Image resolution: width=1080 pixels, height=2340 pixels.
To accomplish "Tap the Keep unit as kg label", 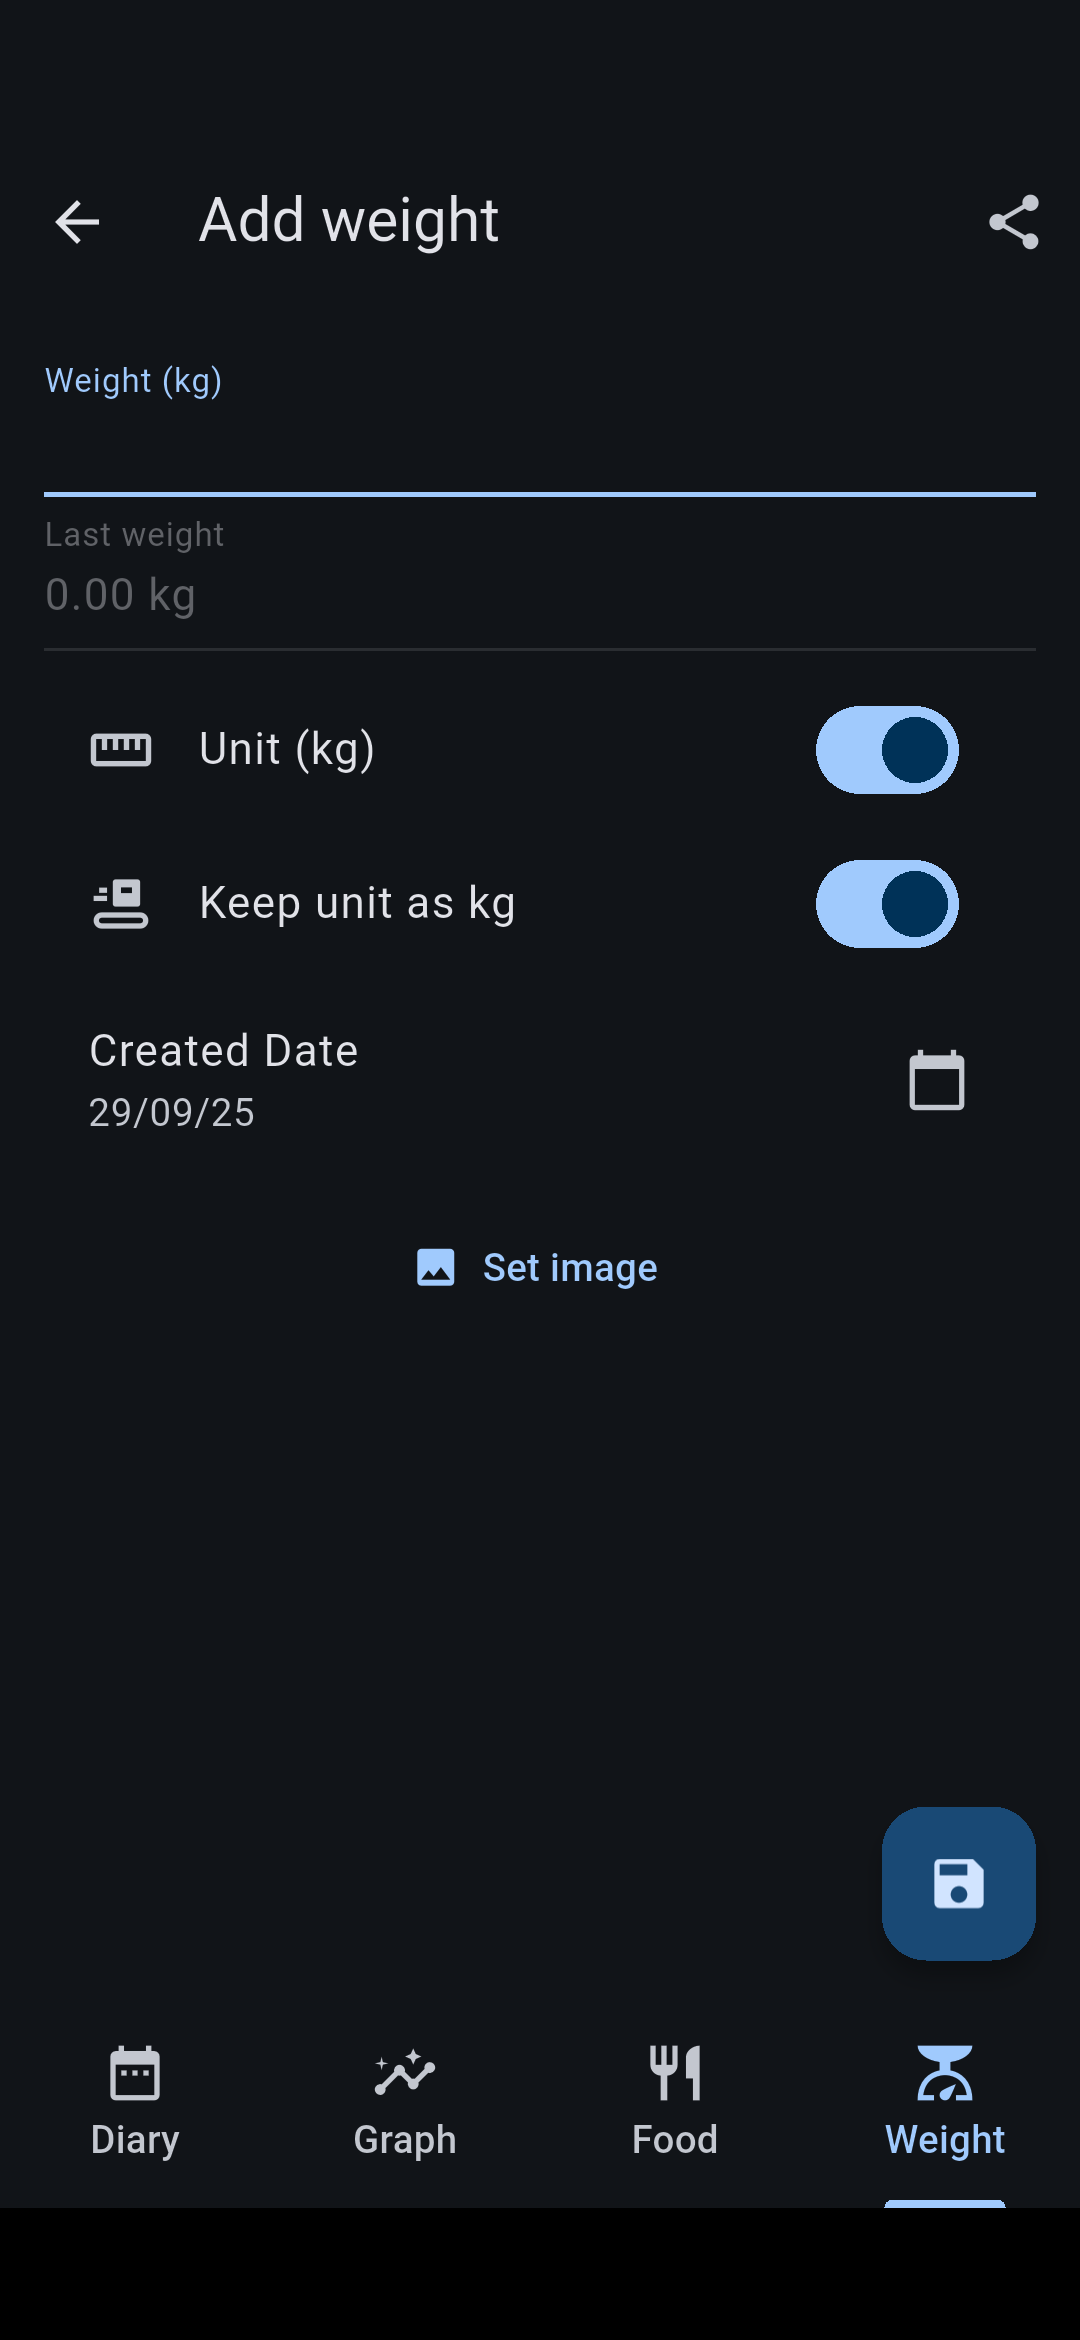I will pos(357,904).
